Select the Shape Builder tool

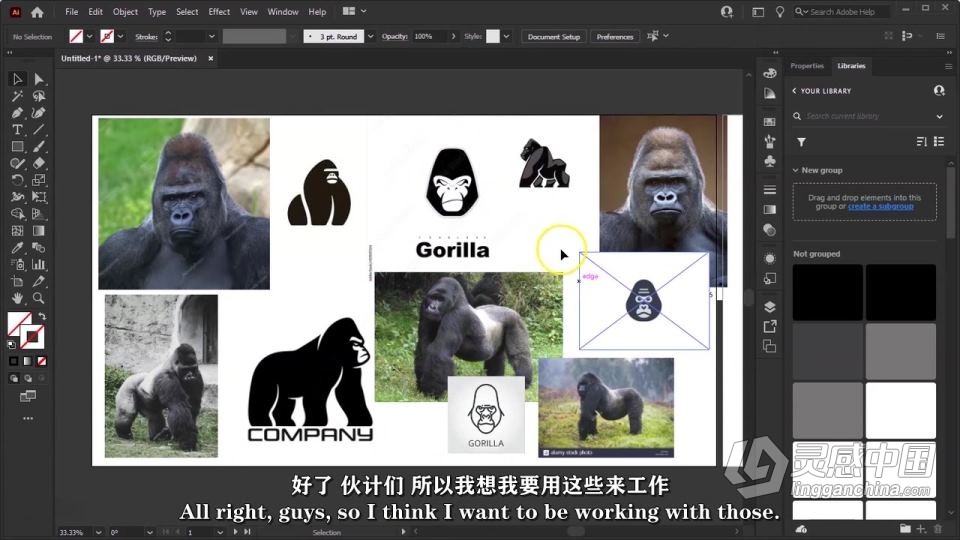(17, 214)
